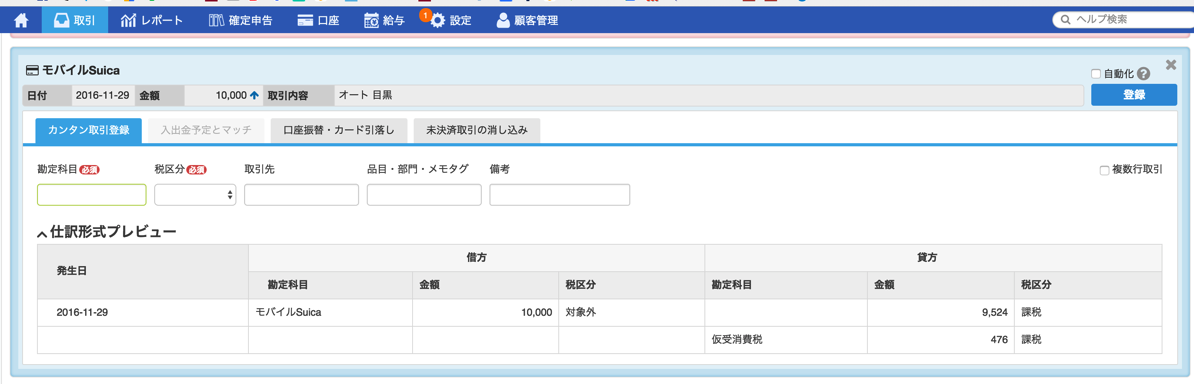The width and height of the screenshot is (1194, 384).
Task: Open the 設定 gear menu
Action: (x=450, y=21)
